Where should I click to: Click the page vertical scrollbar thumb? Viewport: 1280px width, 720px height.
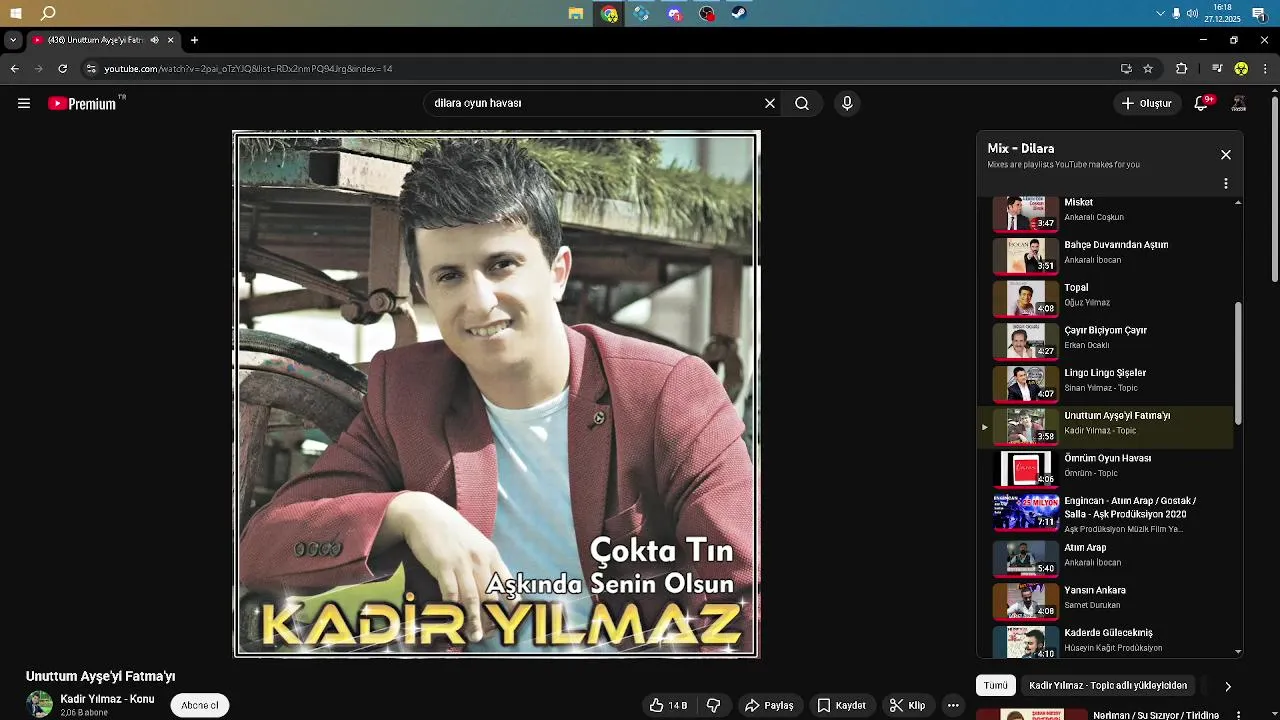[x=1274, y=189]
